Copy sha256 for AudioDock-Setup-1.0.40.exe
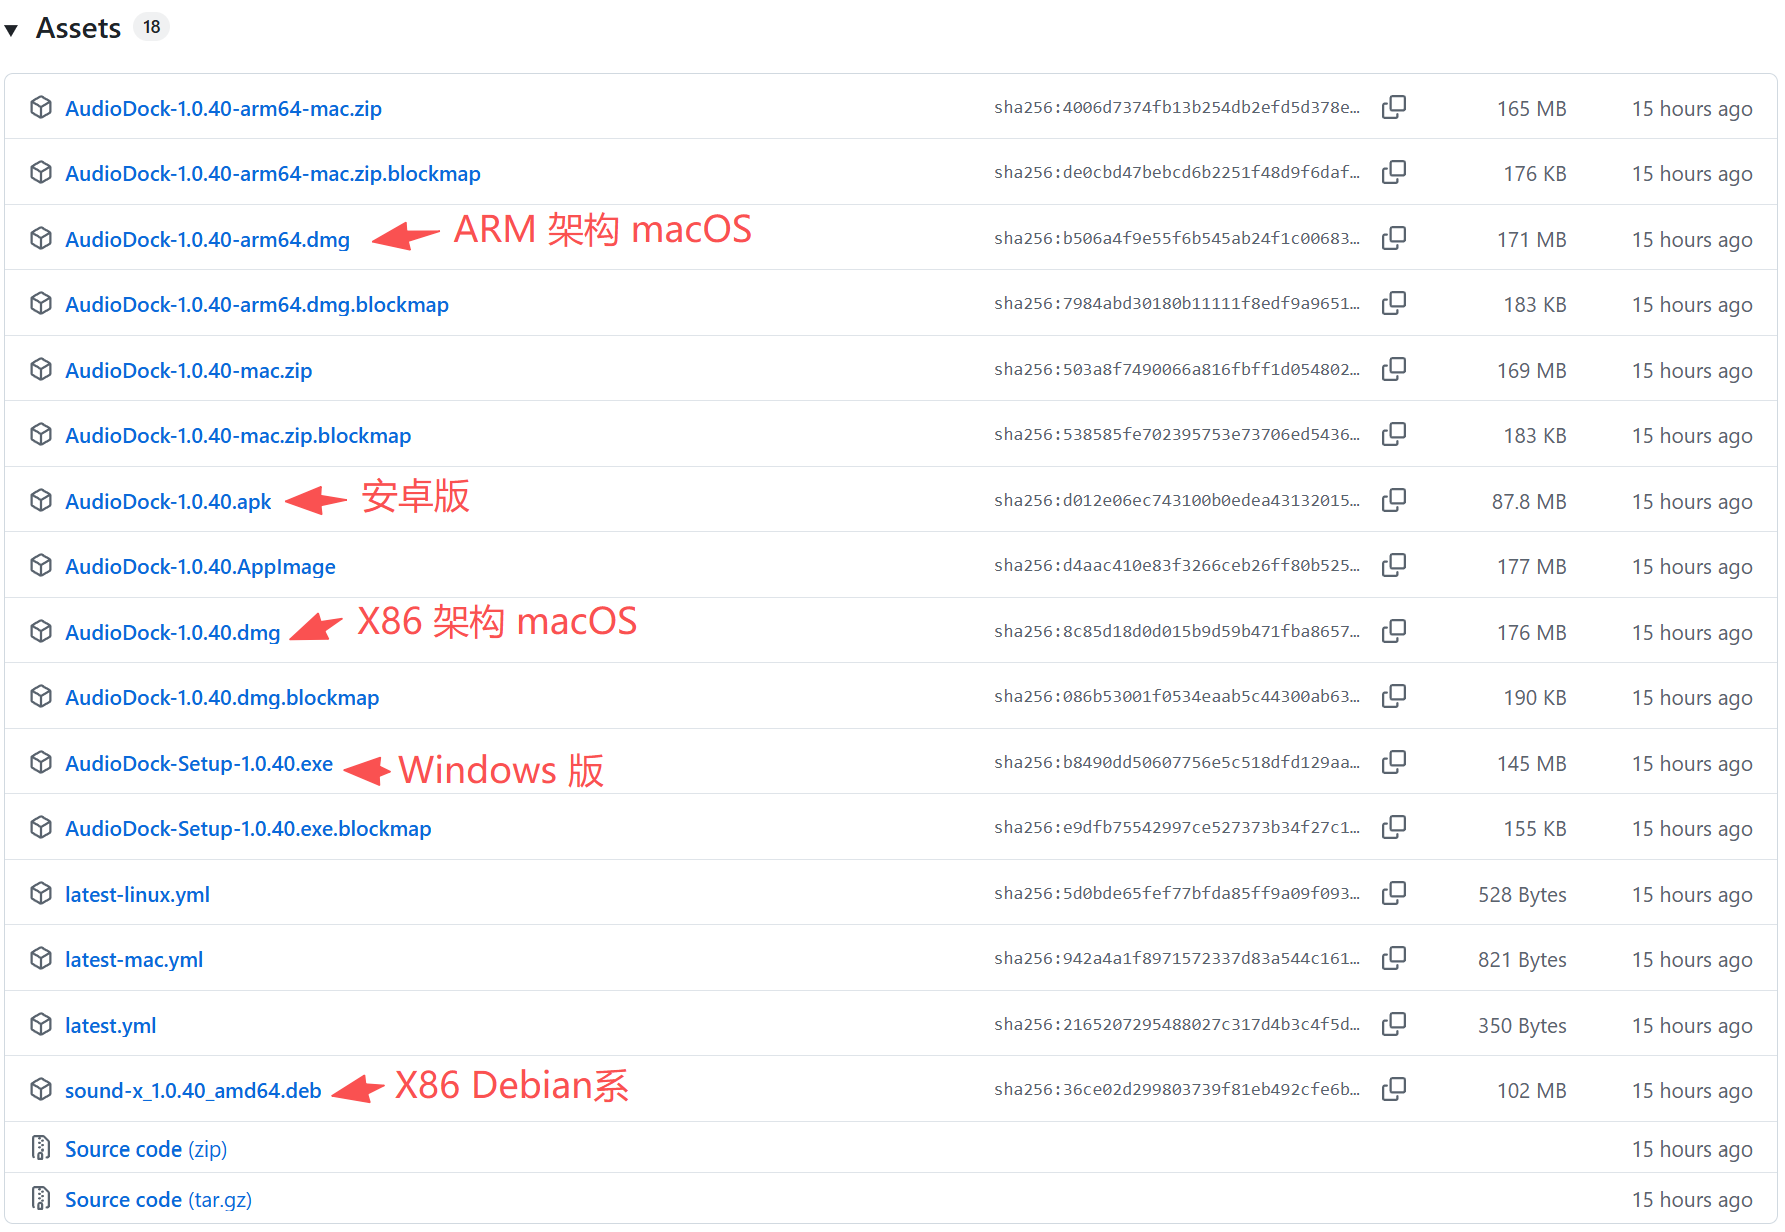 1393,763
